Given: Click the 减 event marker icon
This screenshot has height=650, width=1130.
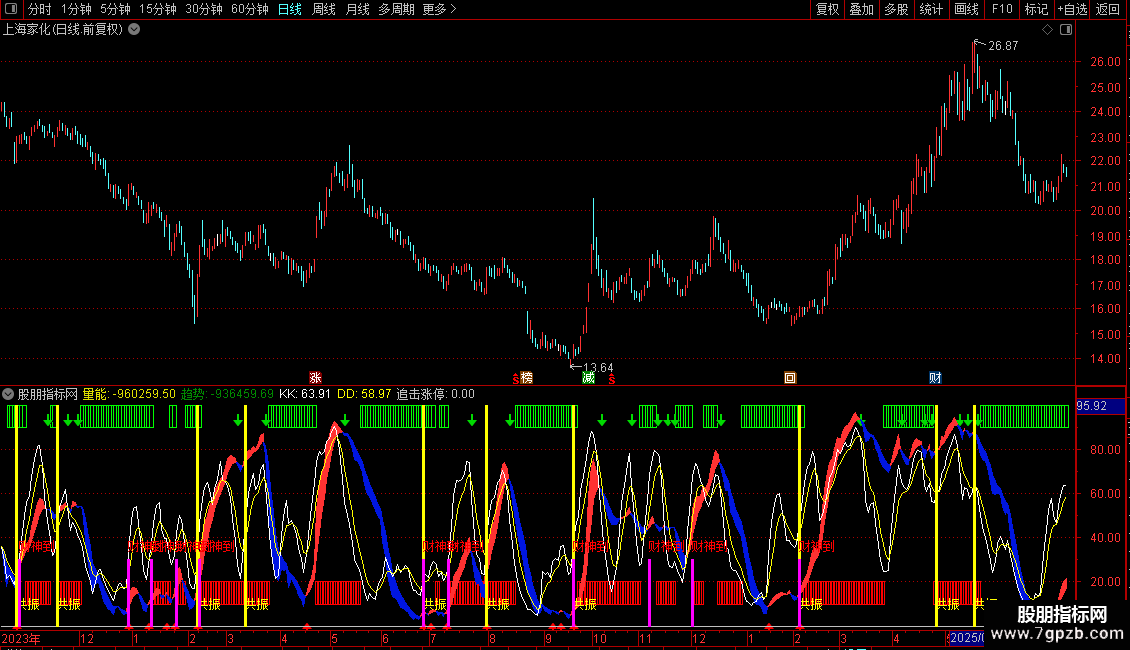Looking at the screenshot, I should [589, 378].
